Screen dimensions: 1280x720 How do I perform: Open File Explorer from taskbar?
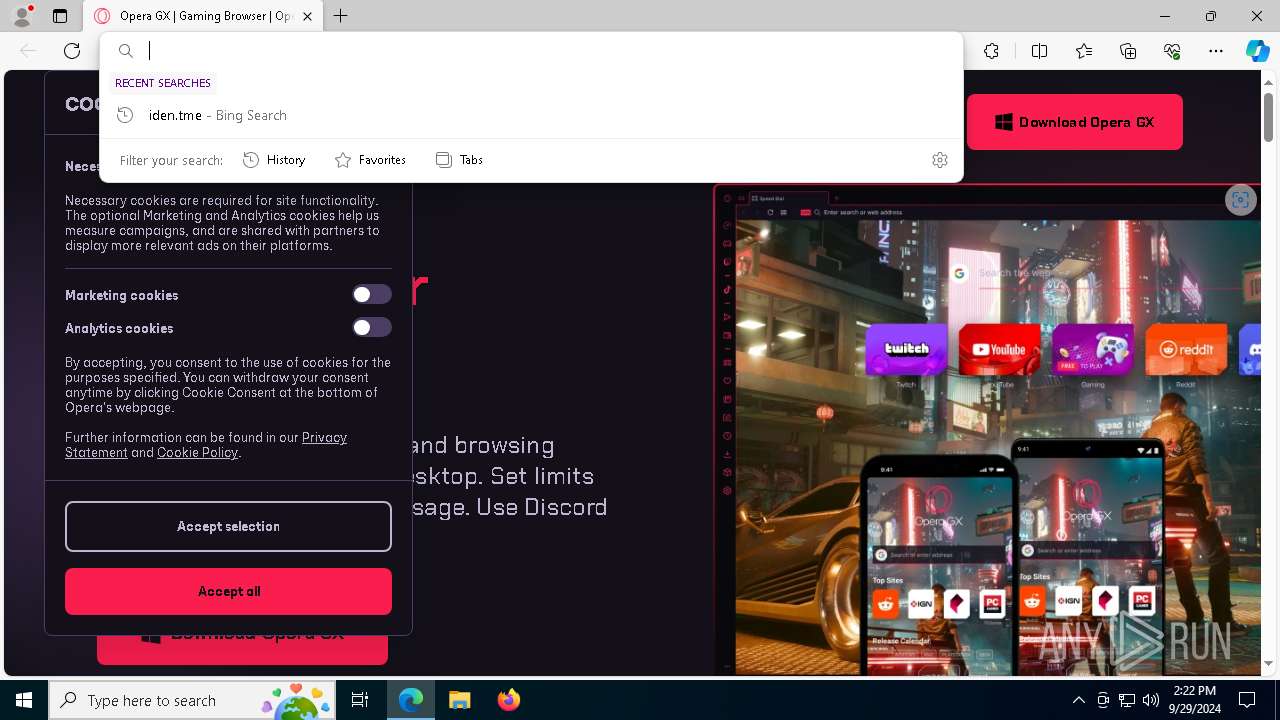[459, 700]
